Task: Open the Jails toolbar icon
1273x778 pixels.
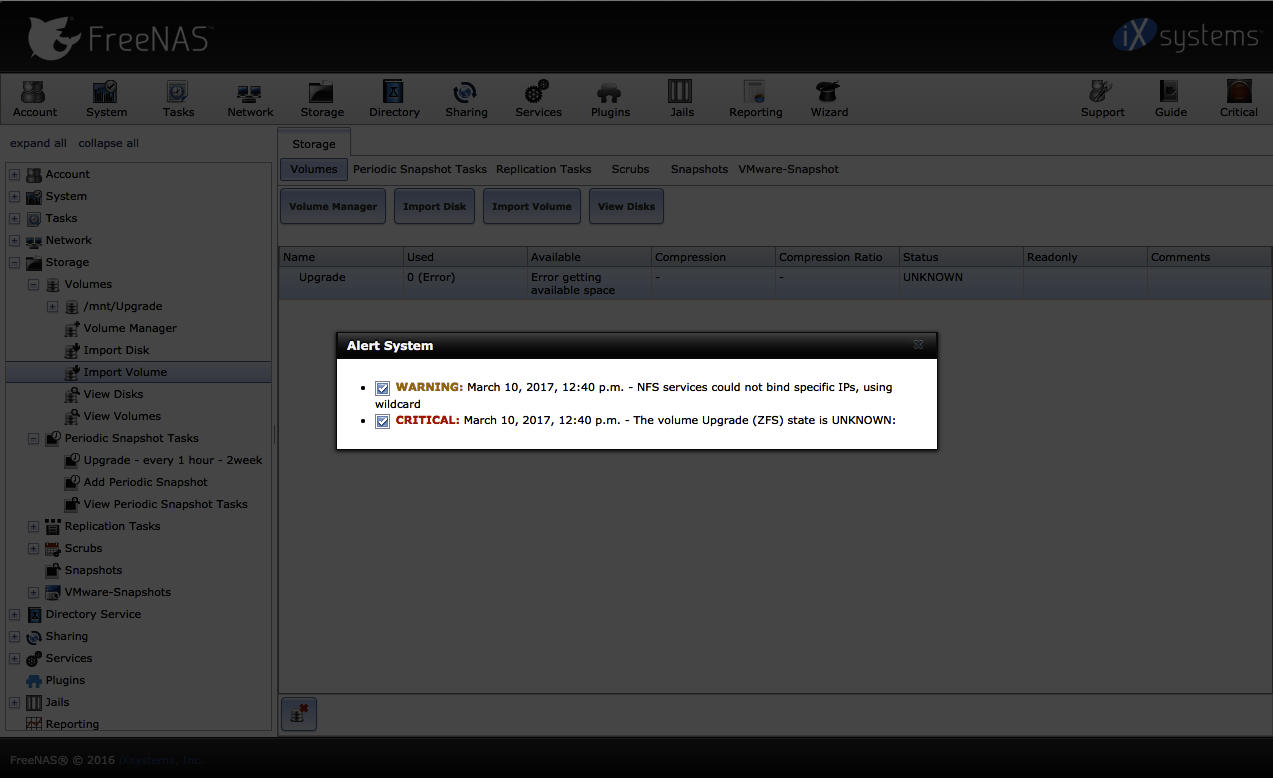Action: (x=681, y=99)
